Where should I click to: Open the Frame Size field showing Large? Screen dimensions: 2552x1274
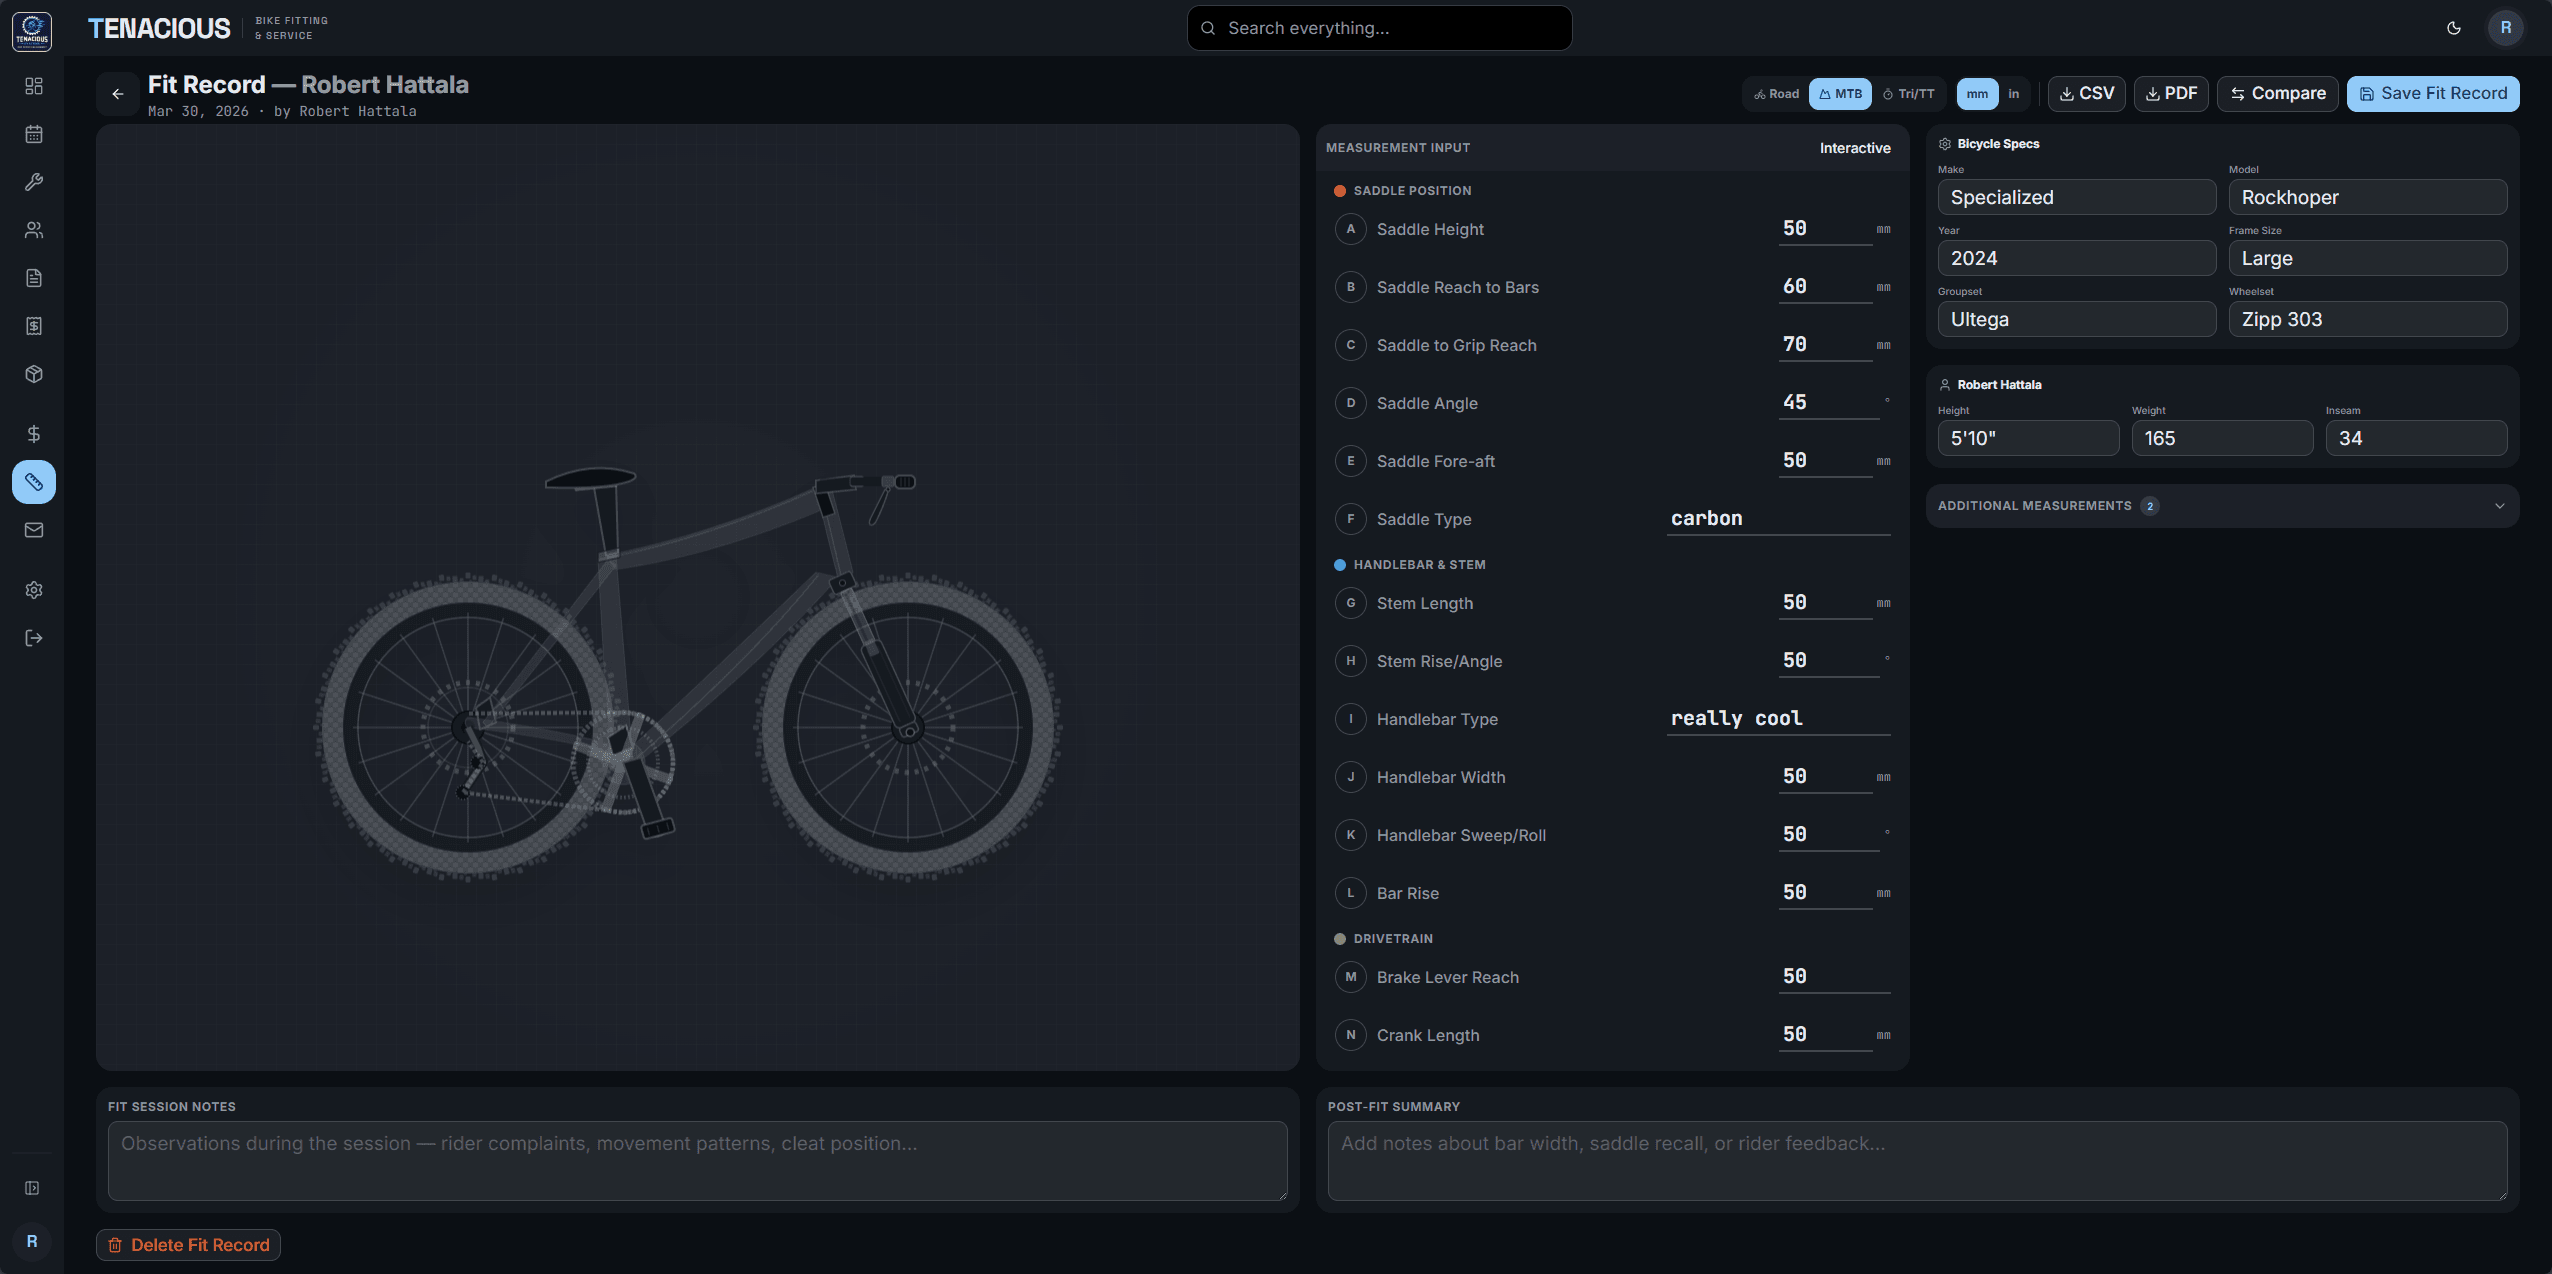(x=2366, y=258)
